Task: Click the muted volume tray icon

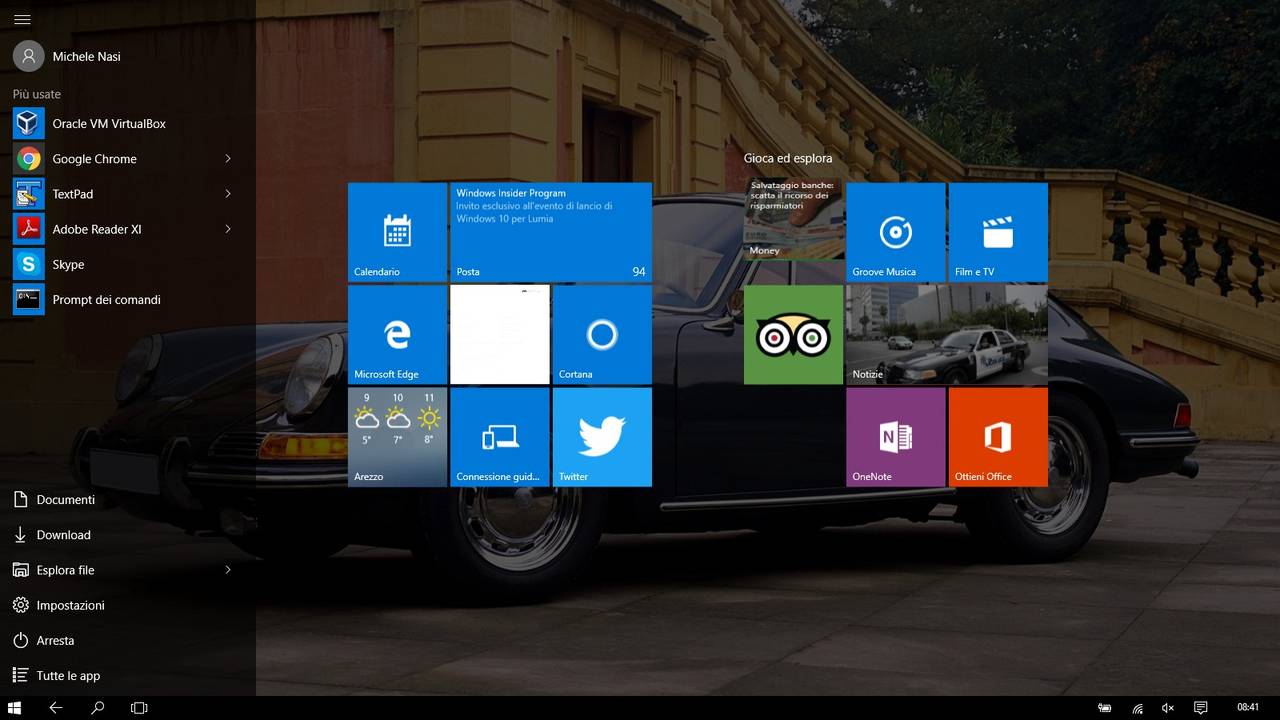Action: tap(1168, 708)
